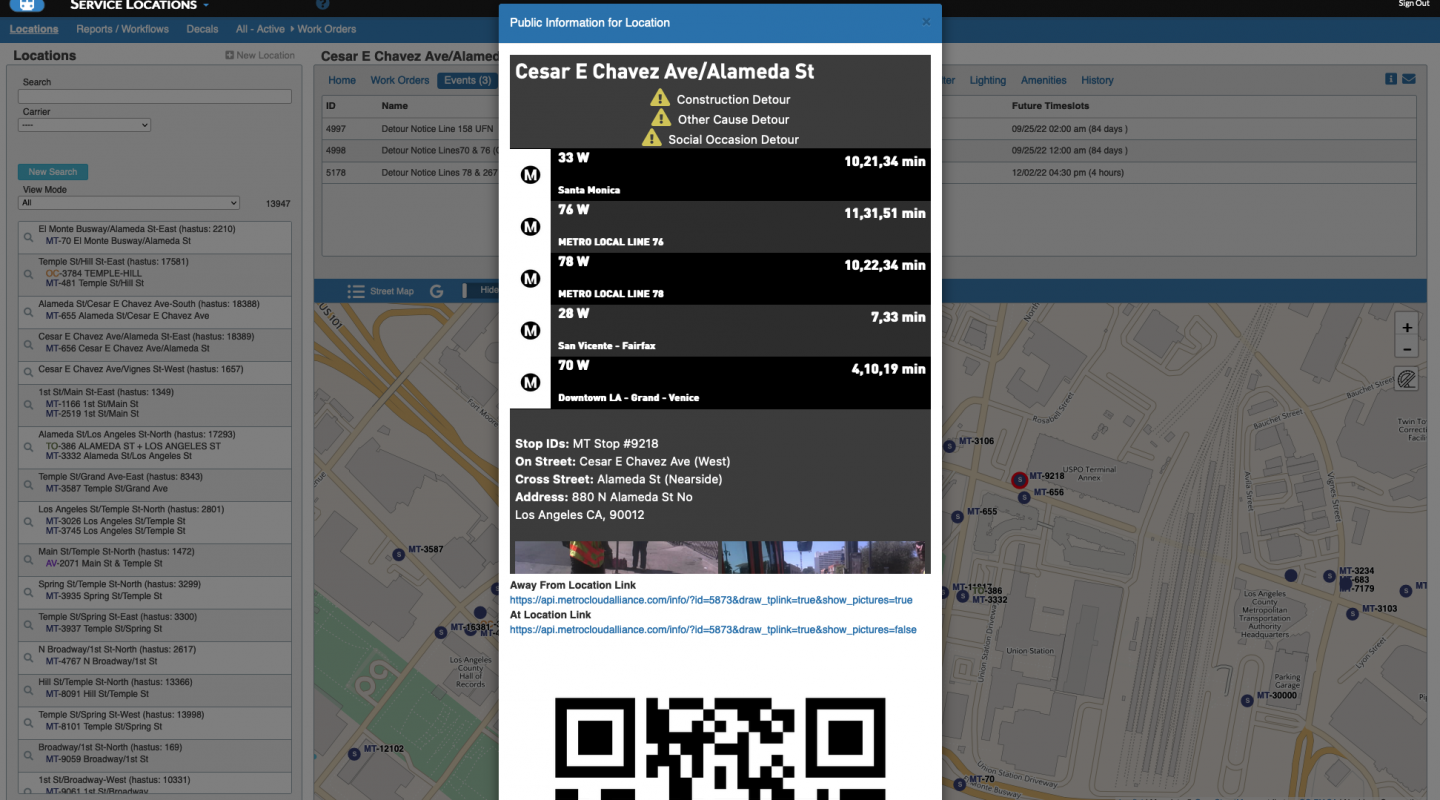Click the New Search button

(53, 172)
